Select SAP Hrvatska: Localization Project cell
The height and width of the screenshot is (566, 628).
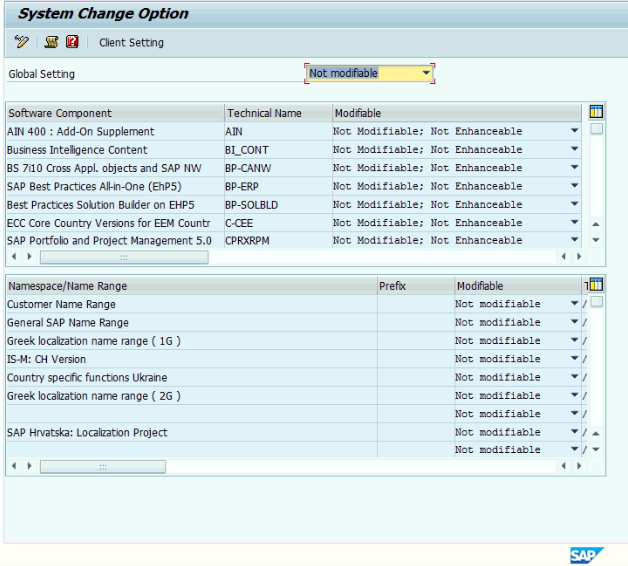click(191, 433)
